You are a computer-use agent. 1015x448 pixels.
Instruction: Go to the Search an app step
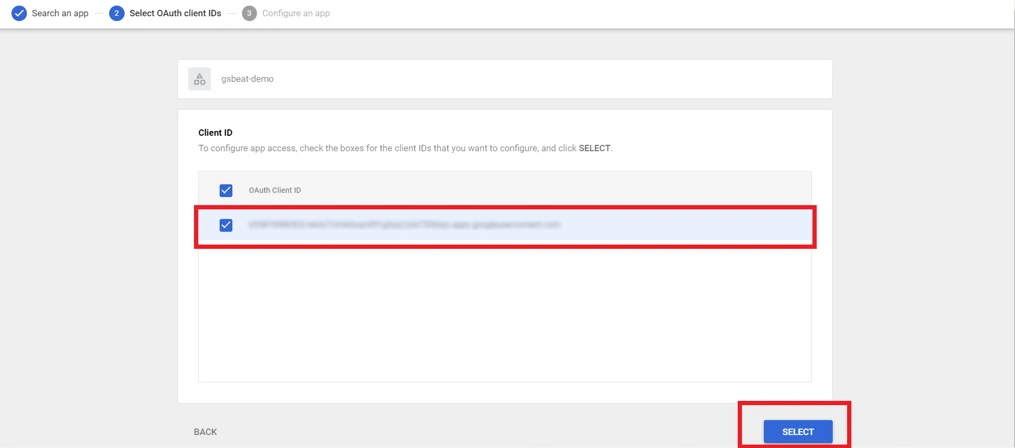click(x=60, y=13)
